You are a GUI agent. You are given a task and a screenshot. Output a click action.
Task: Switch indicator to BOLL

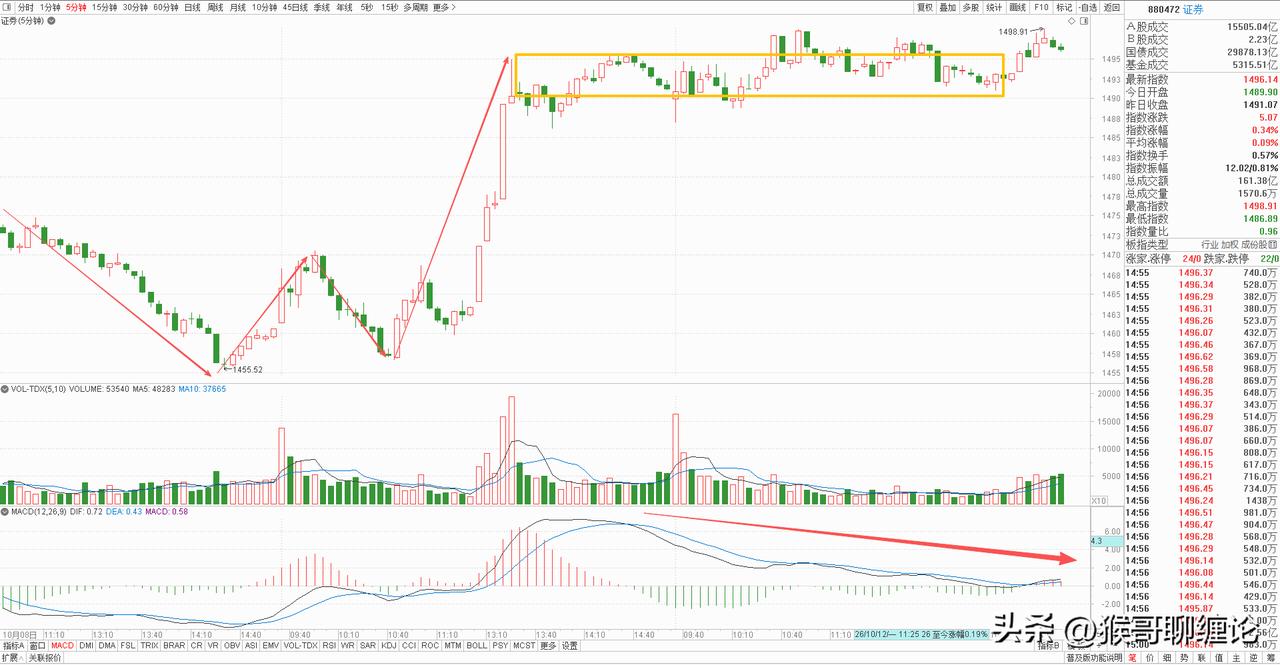click(477, 646)
